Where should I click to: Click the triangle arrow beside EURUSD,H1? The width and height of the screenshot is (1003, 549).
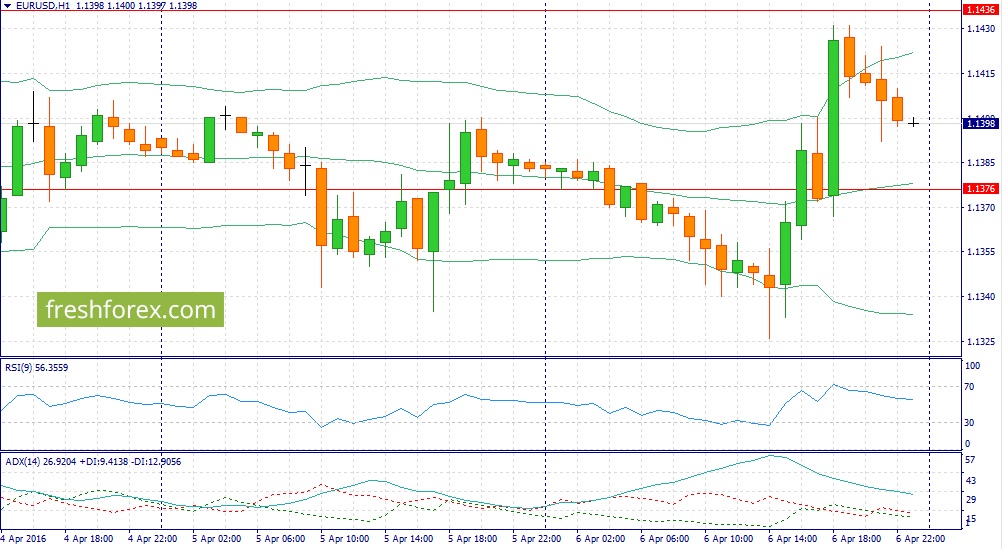[x=6, y=6]
